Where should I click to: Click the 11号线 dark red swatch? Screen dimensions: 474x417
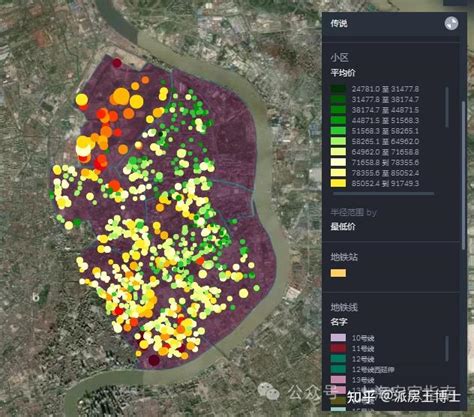[338, 348]
